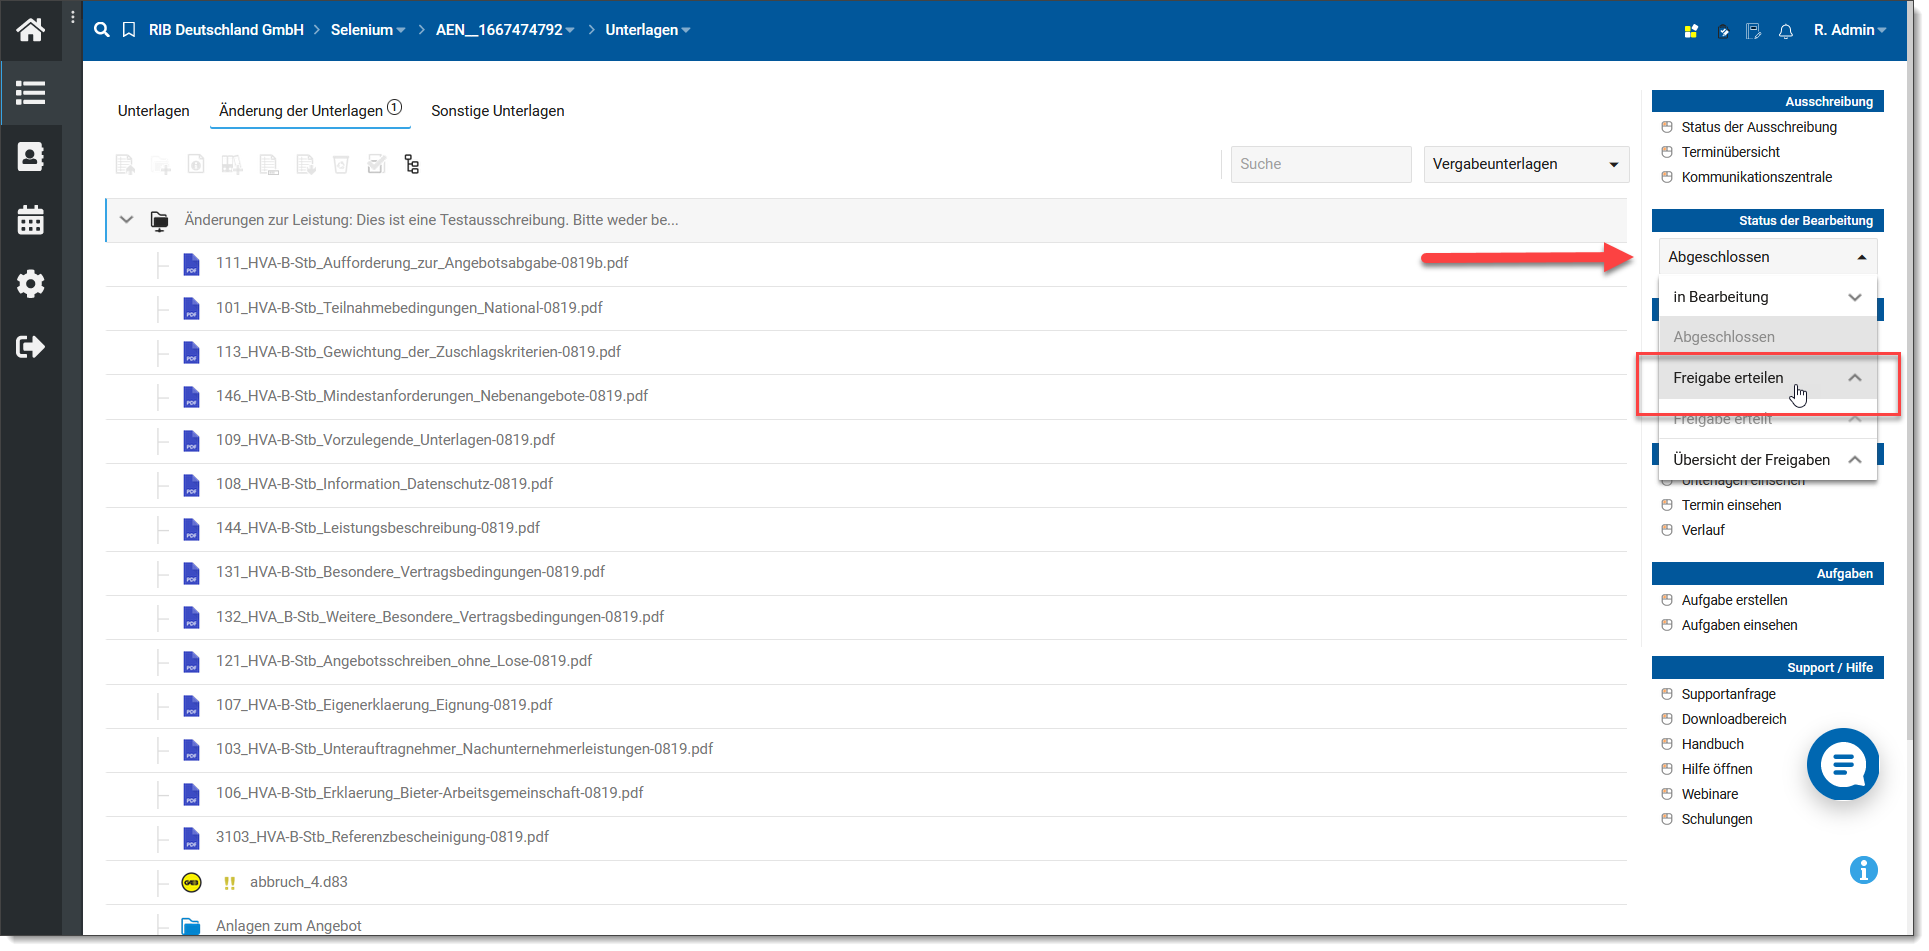The image size is (1929, 951).
Task: Open the notifications bell
Action: [x=1786, y=31]
